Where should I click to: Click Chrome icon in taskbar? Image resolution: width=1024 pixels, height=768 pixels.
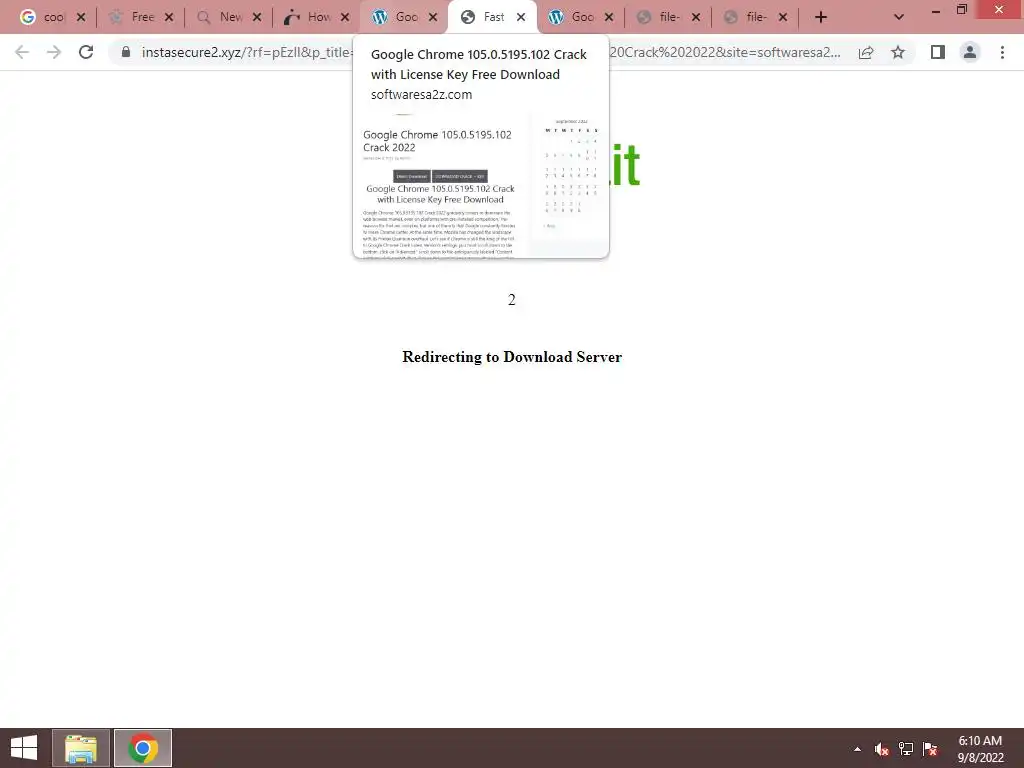[143, 748]
